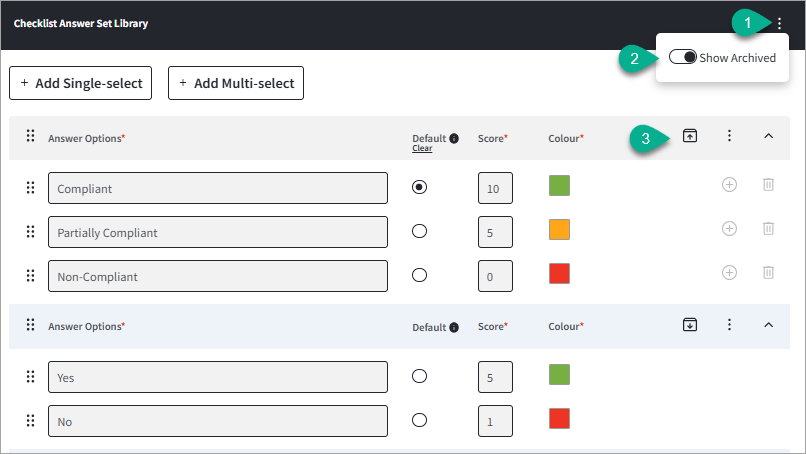The width and height of the screenshot is (806, 454).
Task: Click the No row score field
Action: [495, 421]
